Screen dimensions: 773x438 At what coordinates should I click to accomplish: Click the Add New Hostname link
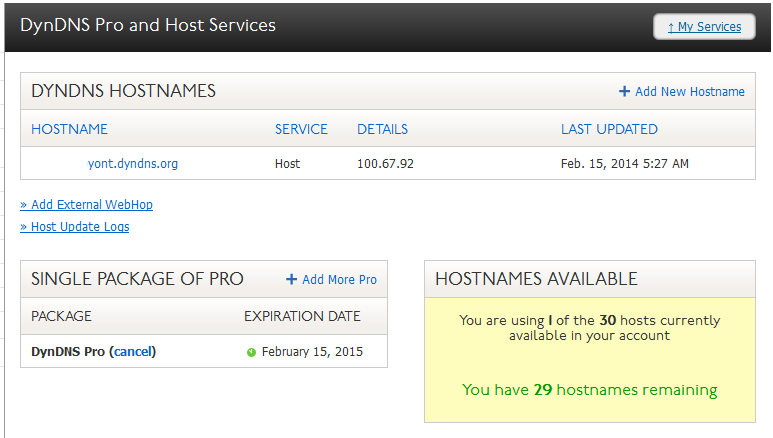pos(689,92)
